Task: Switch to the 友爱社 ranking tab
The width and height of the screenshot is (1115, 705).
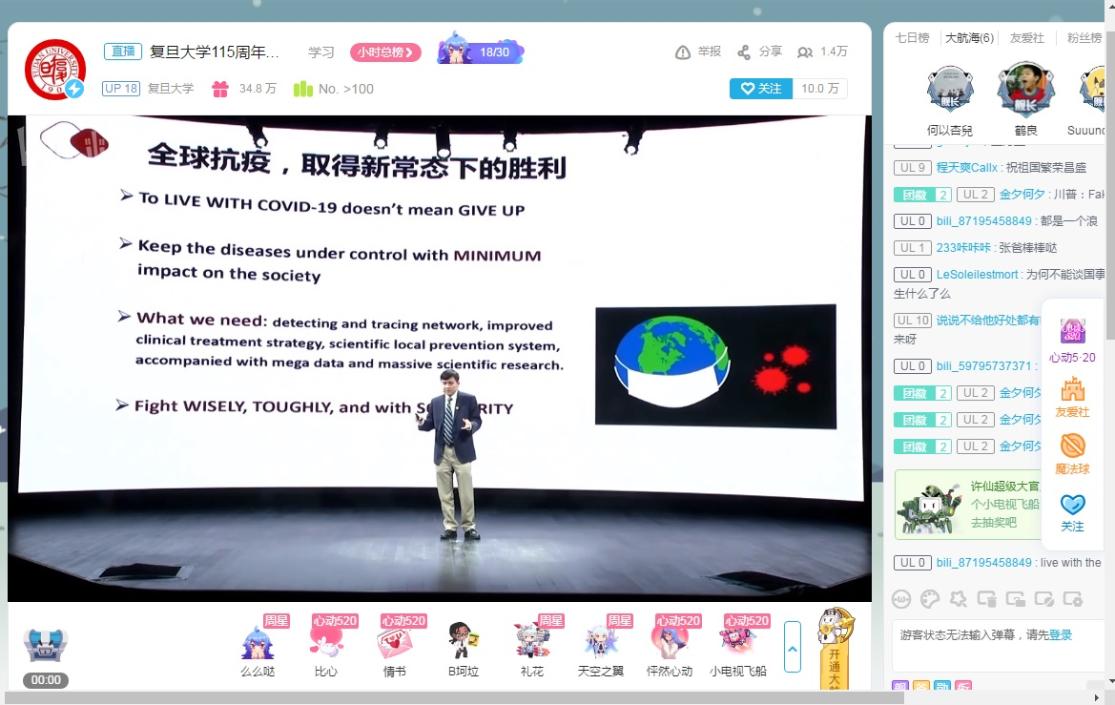Action: click(x=1027, y=38)
